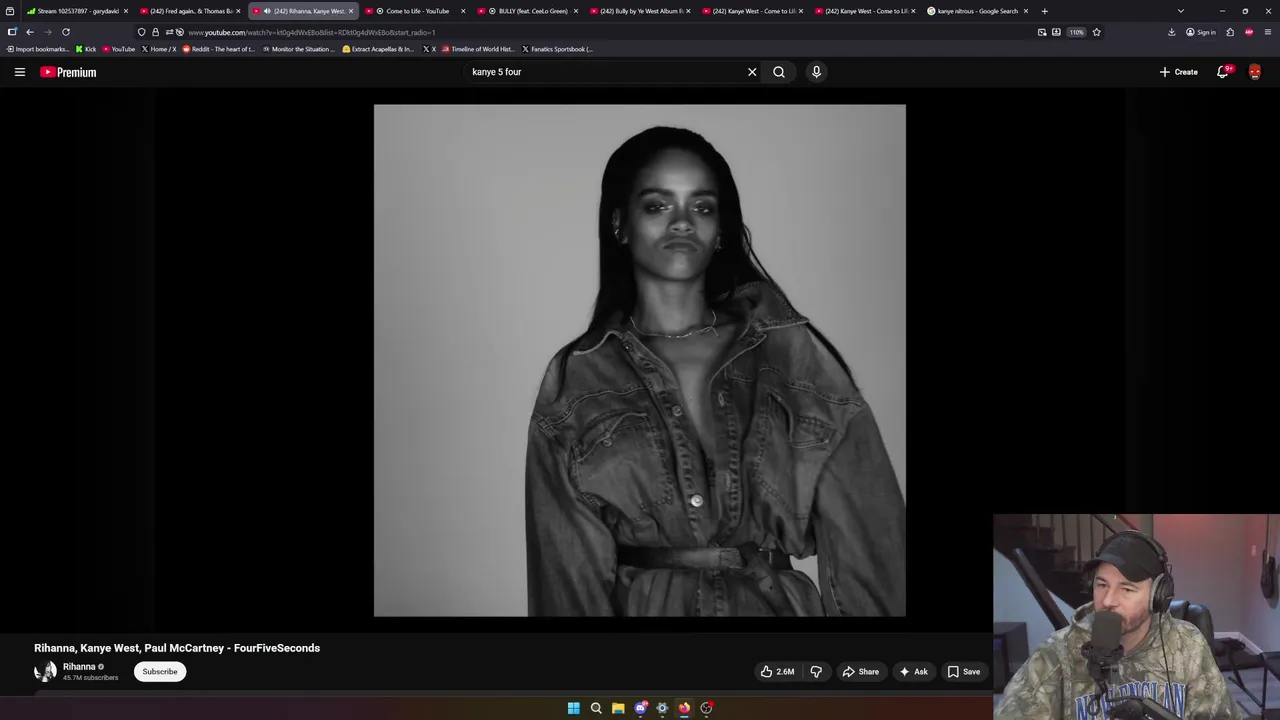Dislike the FourFiveSeconds video
This screenshot has width=1280, height=720.
point(816,672)
